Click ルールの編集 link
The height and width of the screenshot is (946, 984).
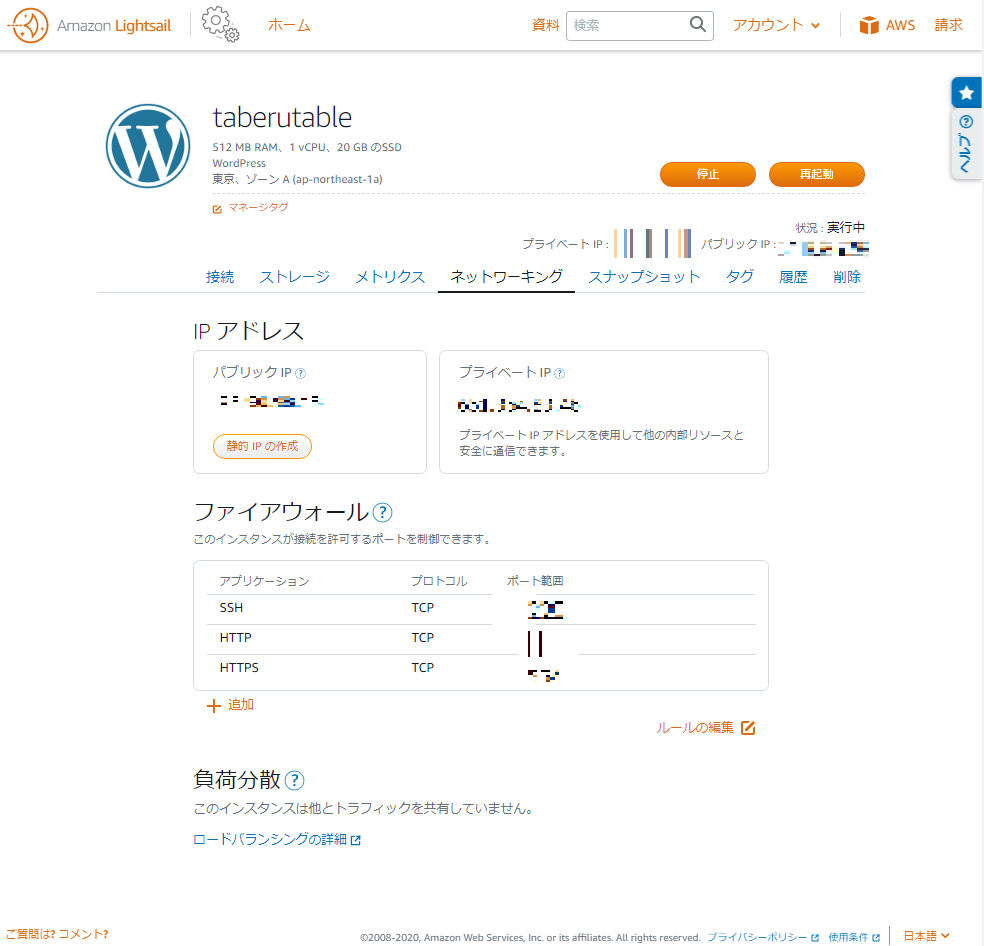point(695,728)
